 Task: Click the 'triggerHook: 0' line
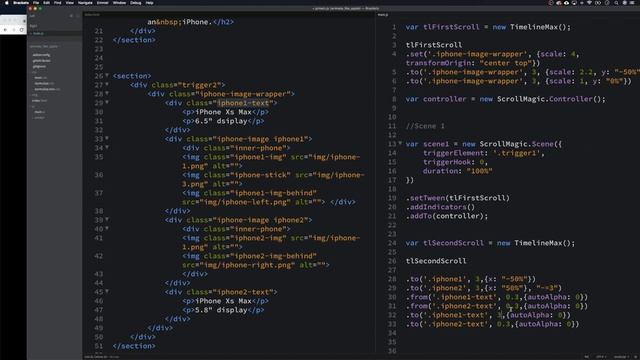pos(456,162)
